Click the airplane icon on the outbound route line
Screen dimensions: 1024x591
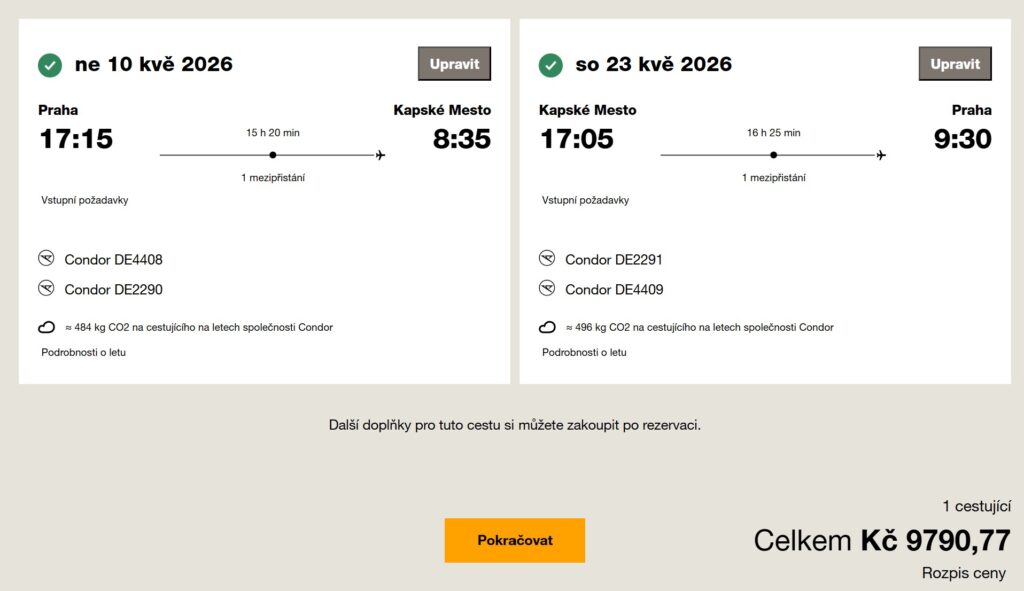coord(380,155)
